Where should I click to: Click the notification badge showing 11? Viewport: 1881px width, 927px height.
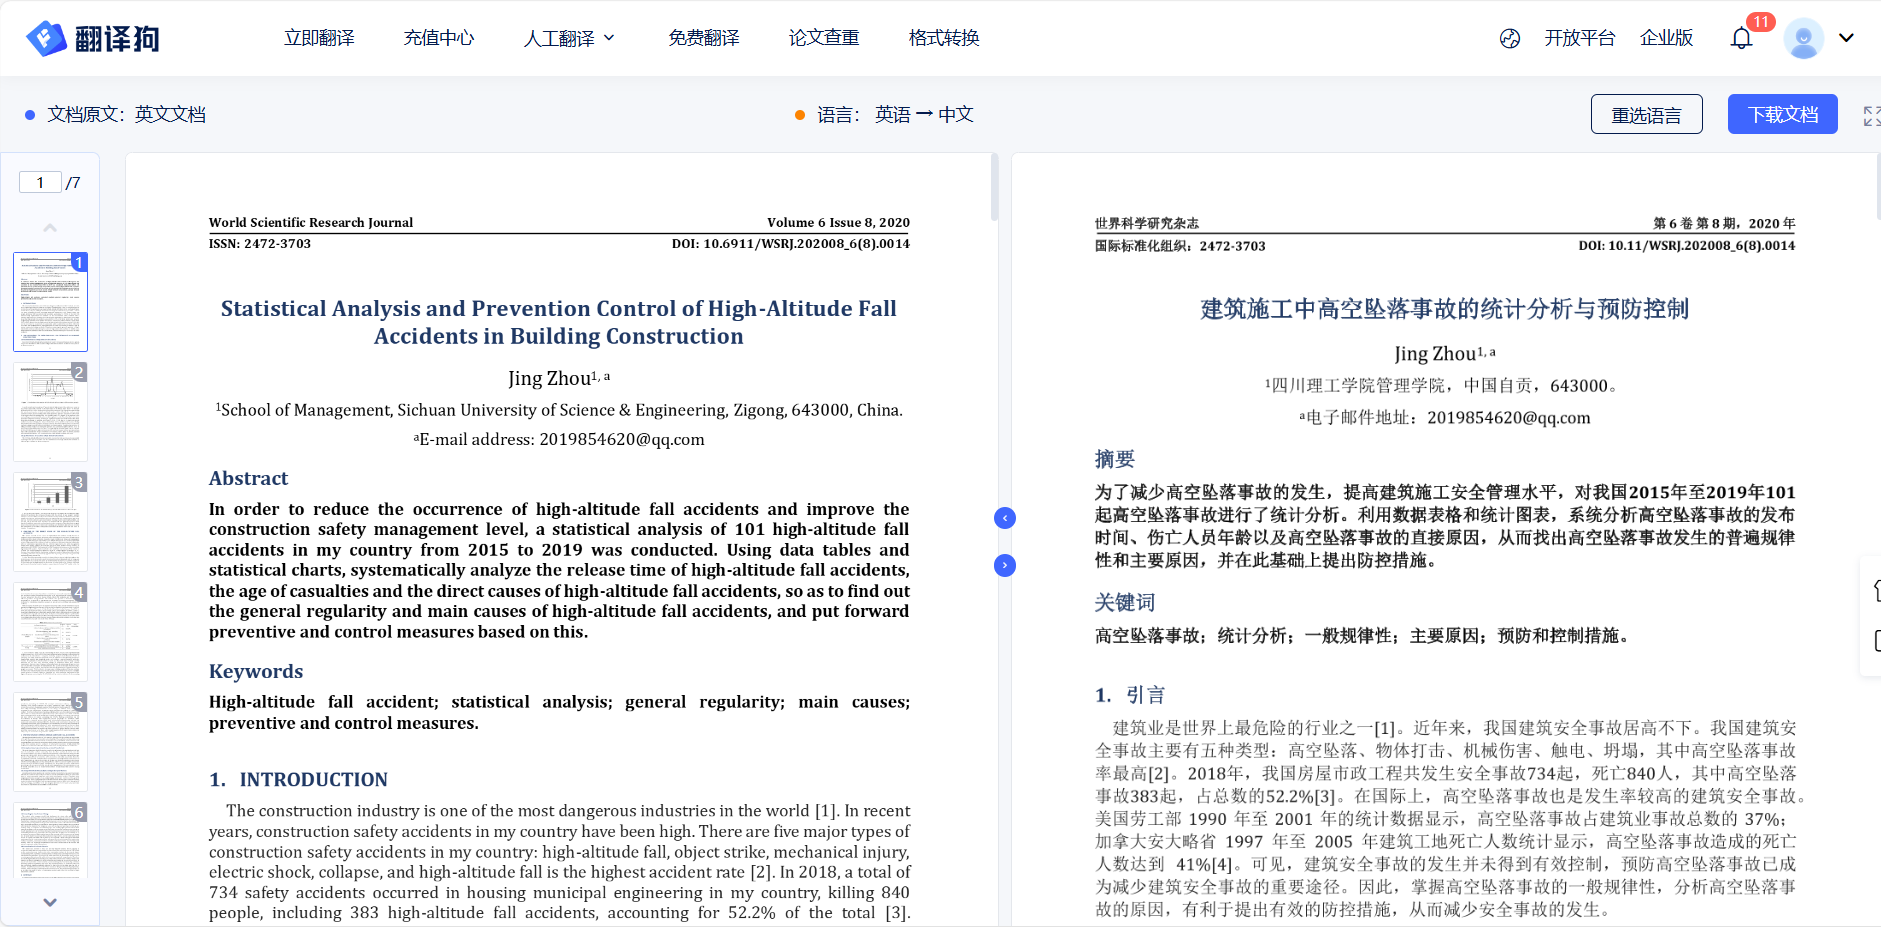coord(1760,21)
